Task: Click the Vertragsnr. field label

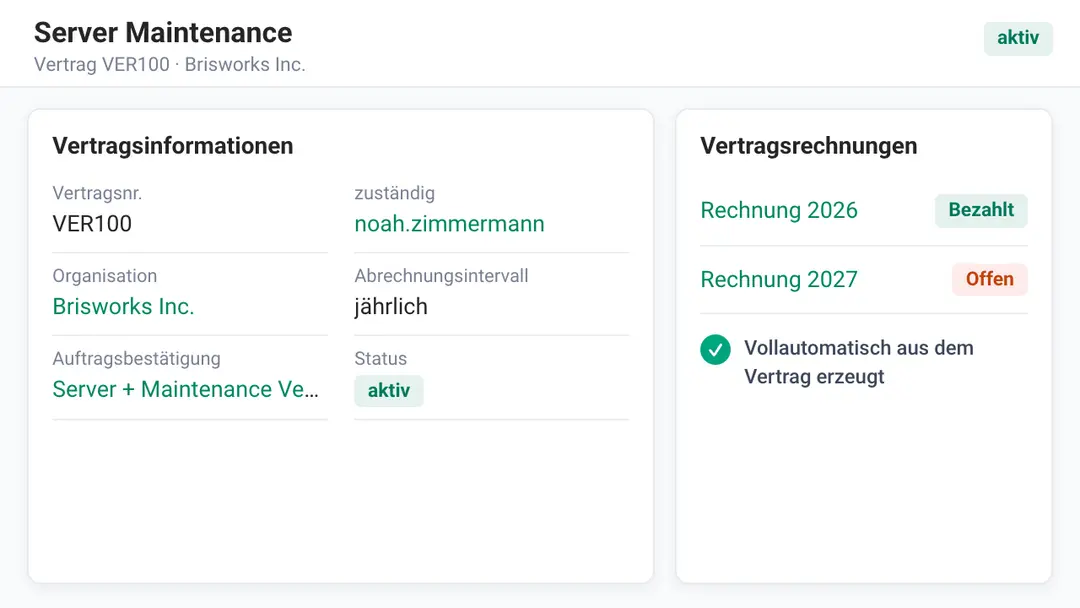Action: point(97,193)
